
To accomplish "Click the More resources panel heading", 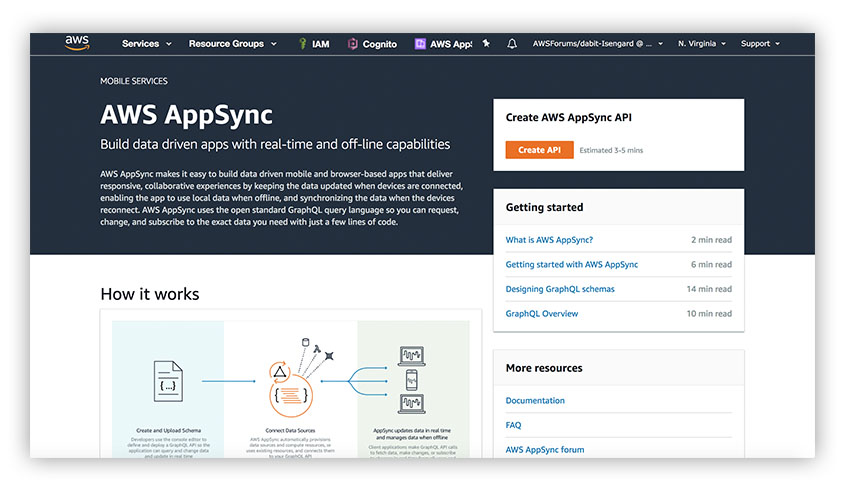I will point(544,368).
